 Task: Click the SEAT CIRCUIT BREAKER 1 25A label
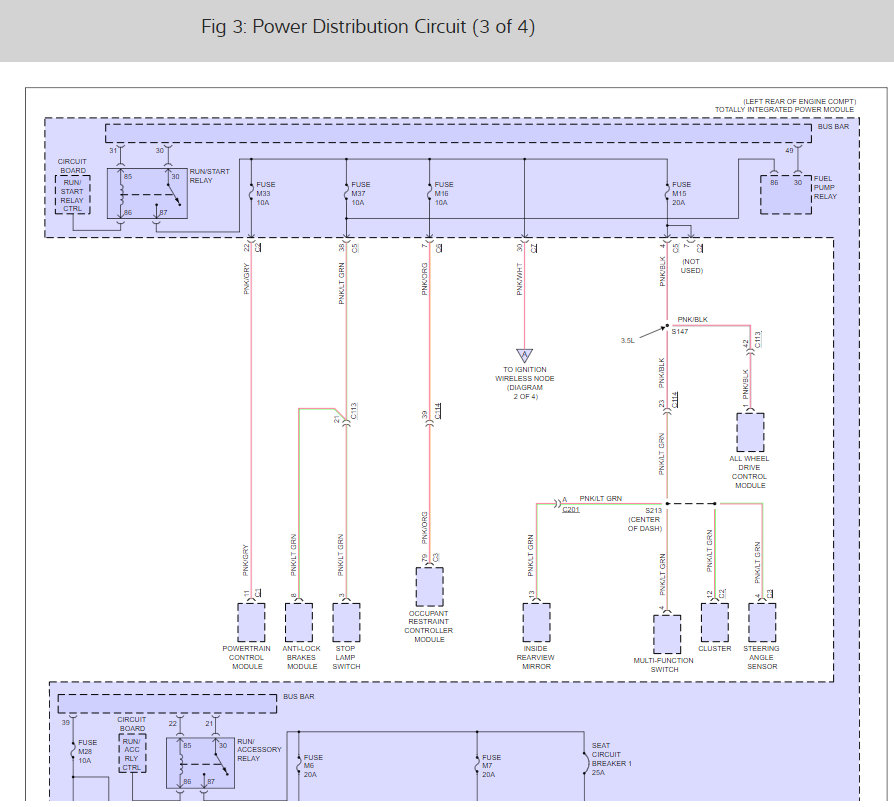tap(611, 759)
